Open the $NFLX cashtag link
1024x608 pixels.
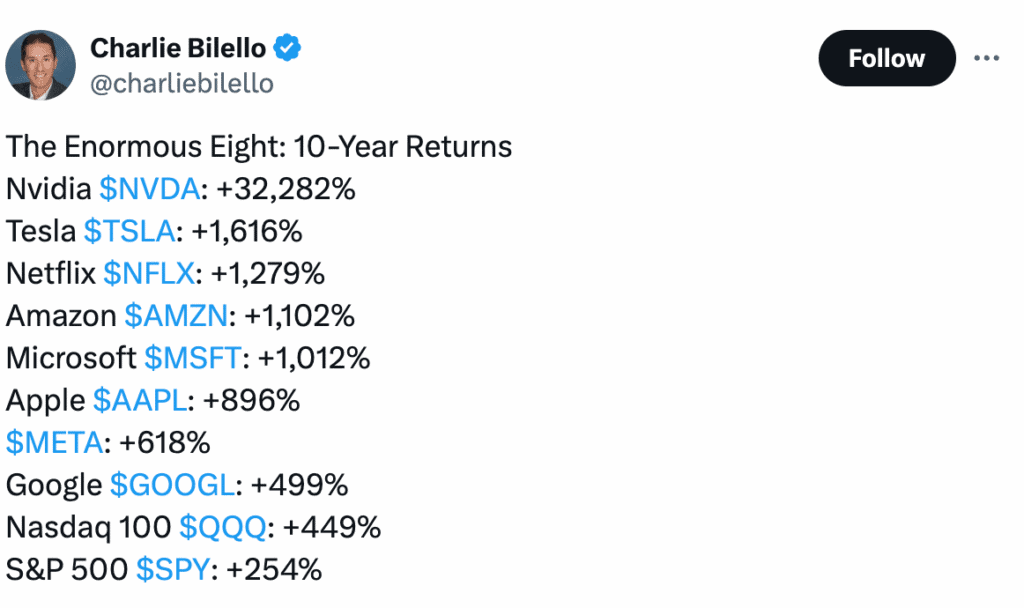pos(149,274)
